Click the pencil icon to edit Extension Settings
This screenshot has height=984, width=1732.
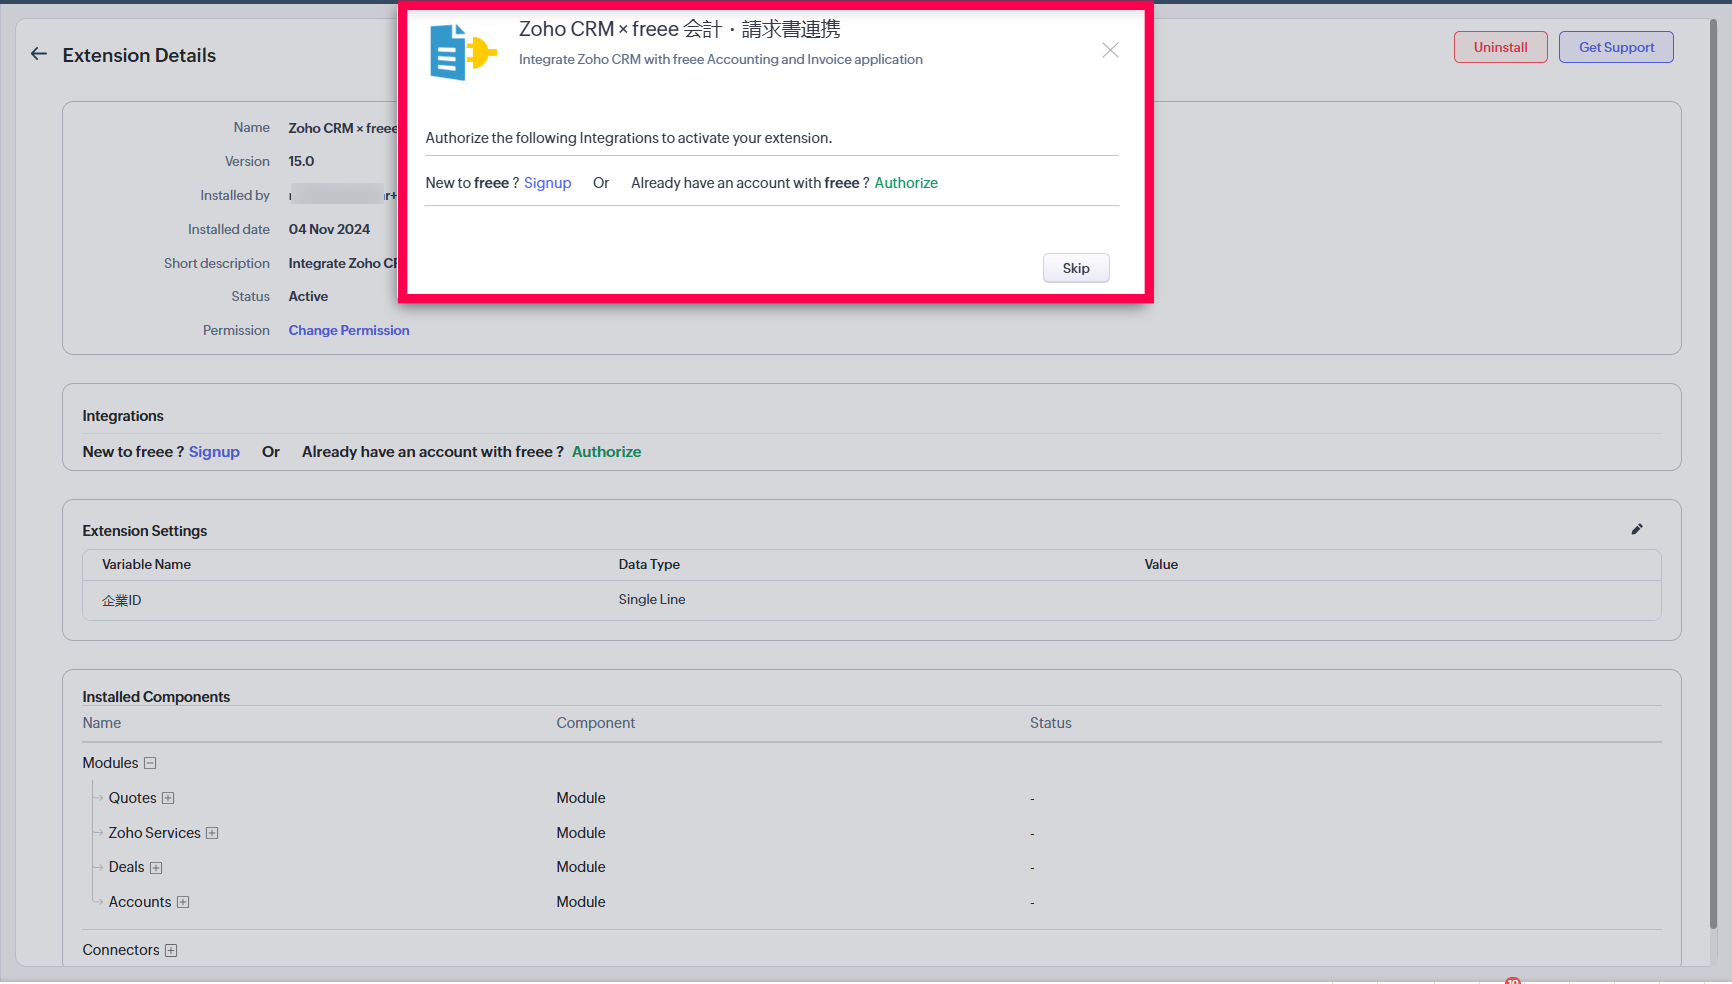tap(1637, 529)
